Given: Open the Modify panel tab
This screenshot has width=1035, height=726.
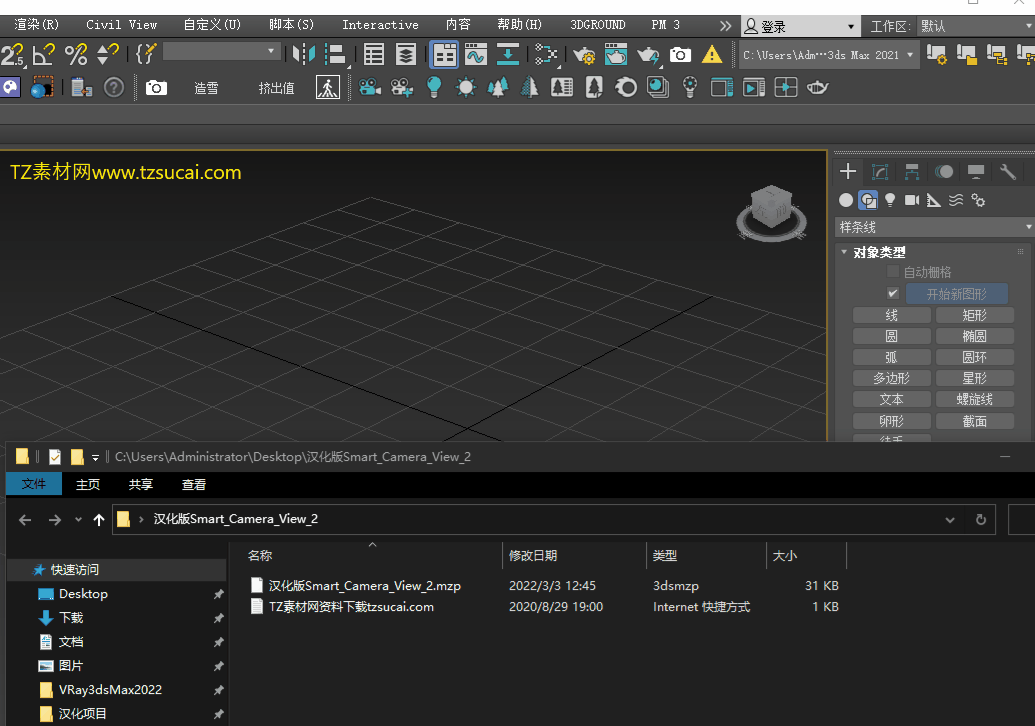Looking at the screenshot, I should click(x=880, y=172).
